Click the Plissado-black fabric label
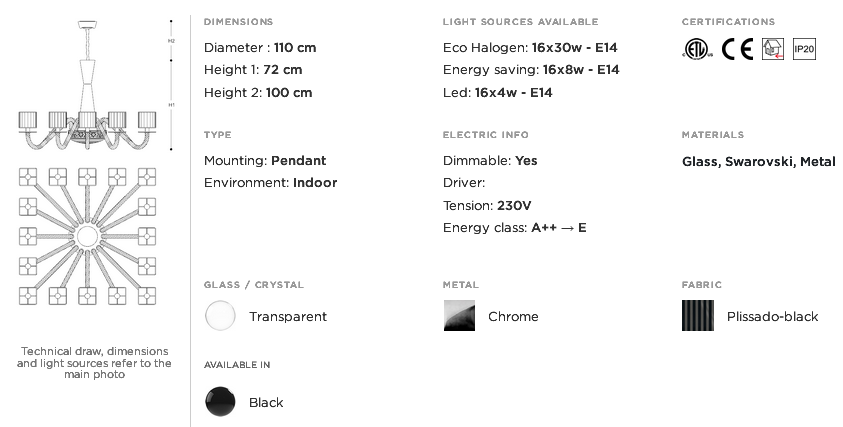 (773, 317)
